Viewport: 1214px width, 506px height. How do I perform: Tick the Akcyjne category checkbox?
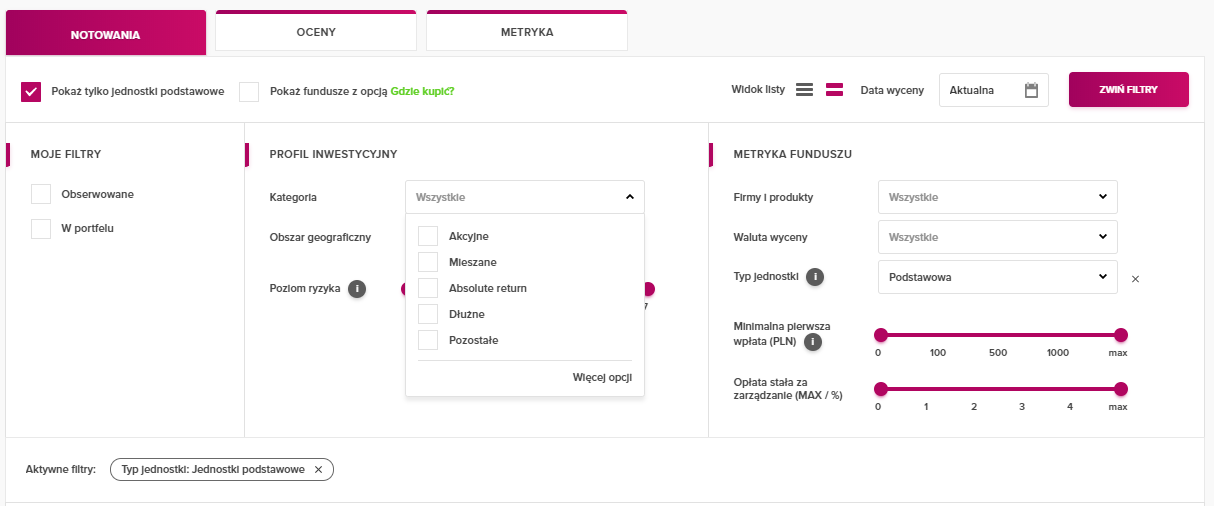tap(428, 236)
